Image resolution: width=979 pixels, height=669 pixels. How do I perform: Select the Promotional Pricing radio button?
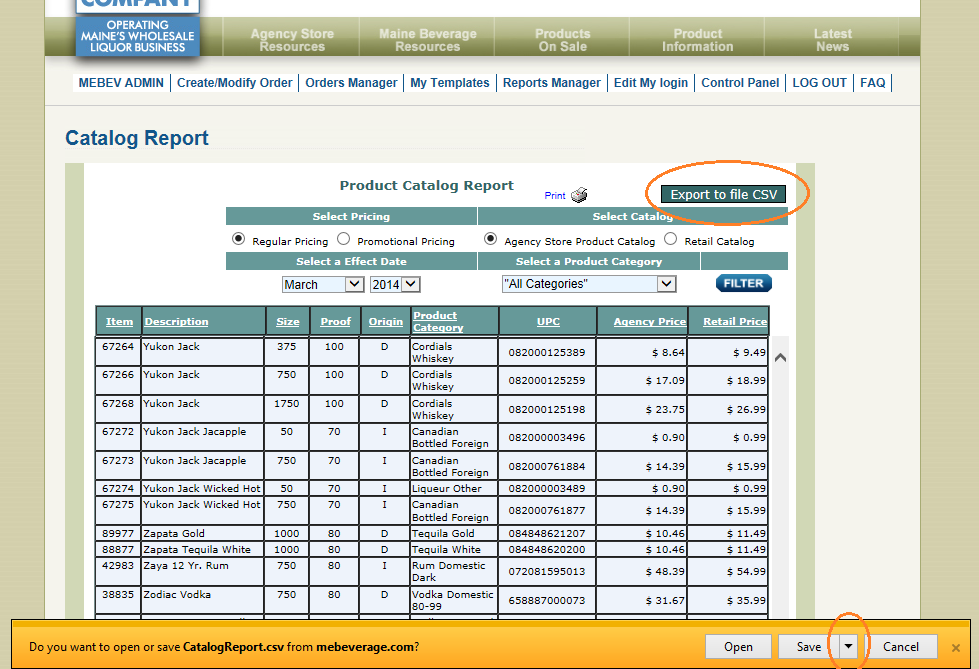pos(343,239)
